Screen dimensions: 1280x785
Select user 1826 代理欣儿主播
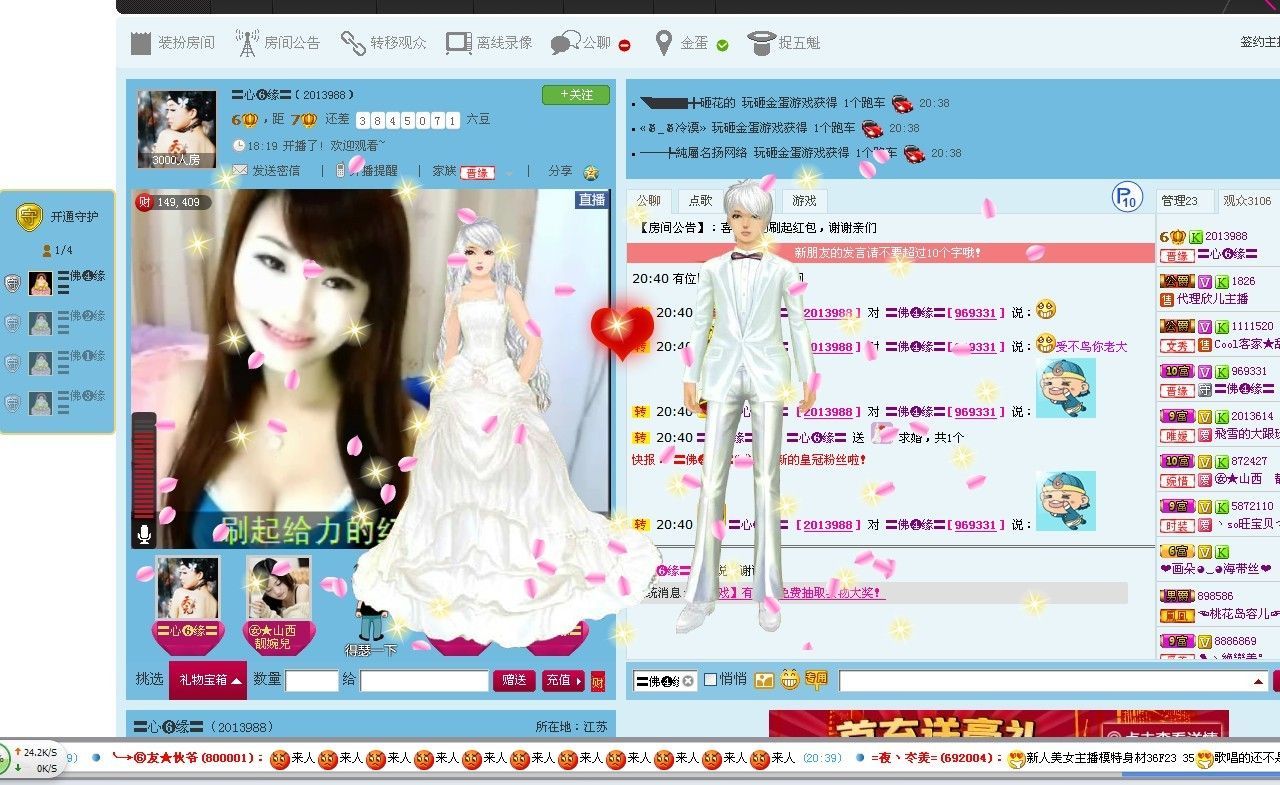click(1219, 291)
